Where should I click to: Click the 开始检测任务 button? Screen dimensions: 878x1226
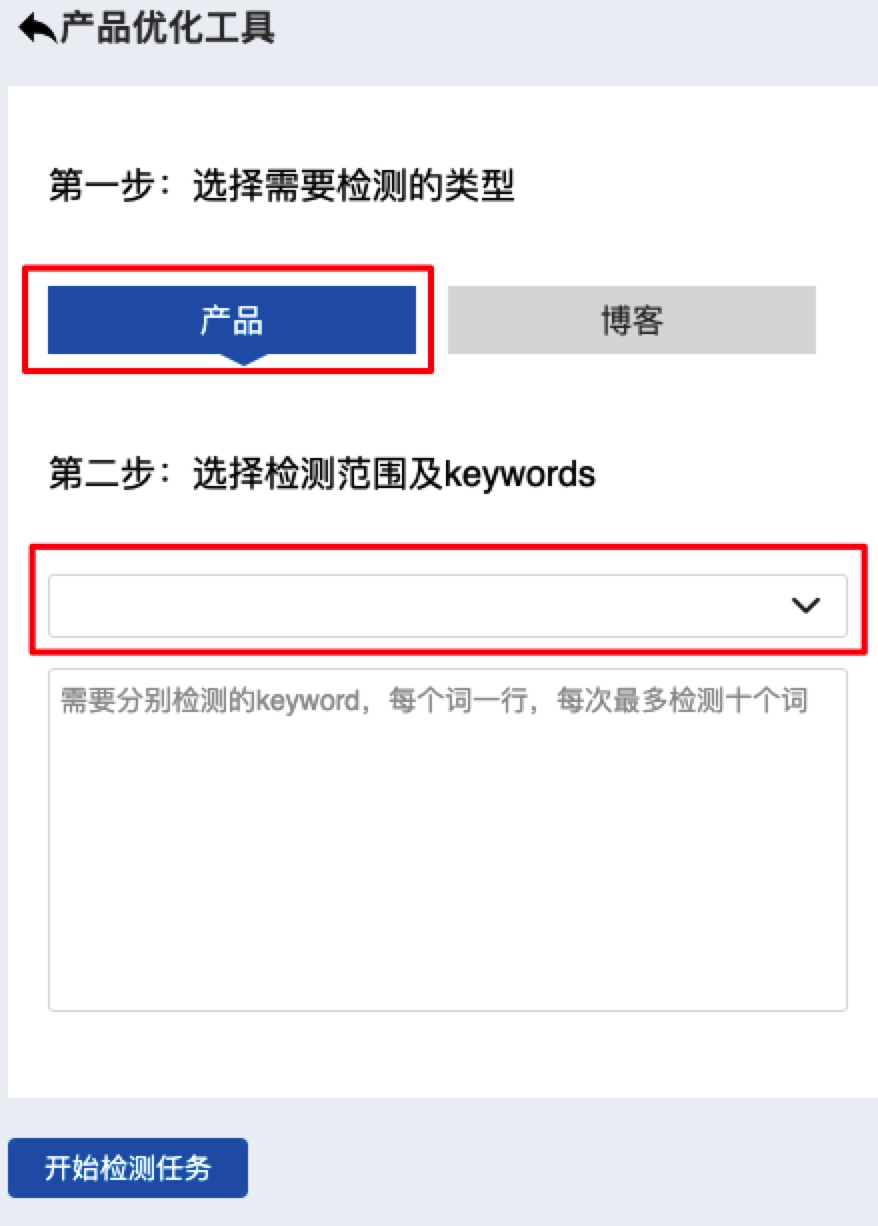tap(128, 1168)
